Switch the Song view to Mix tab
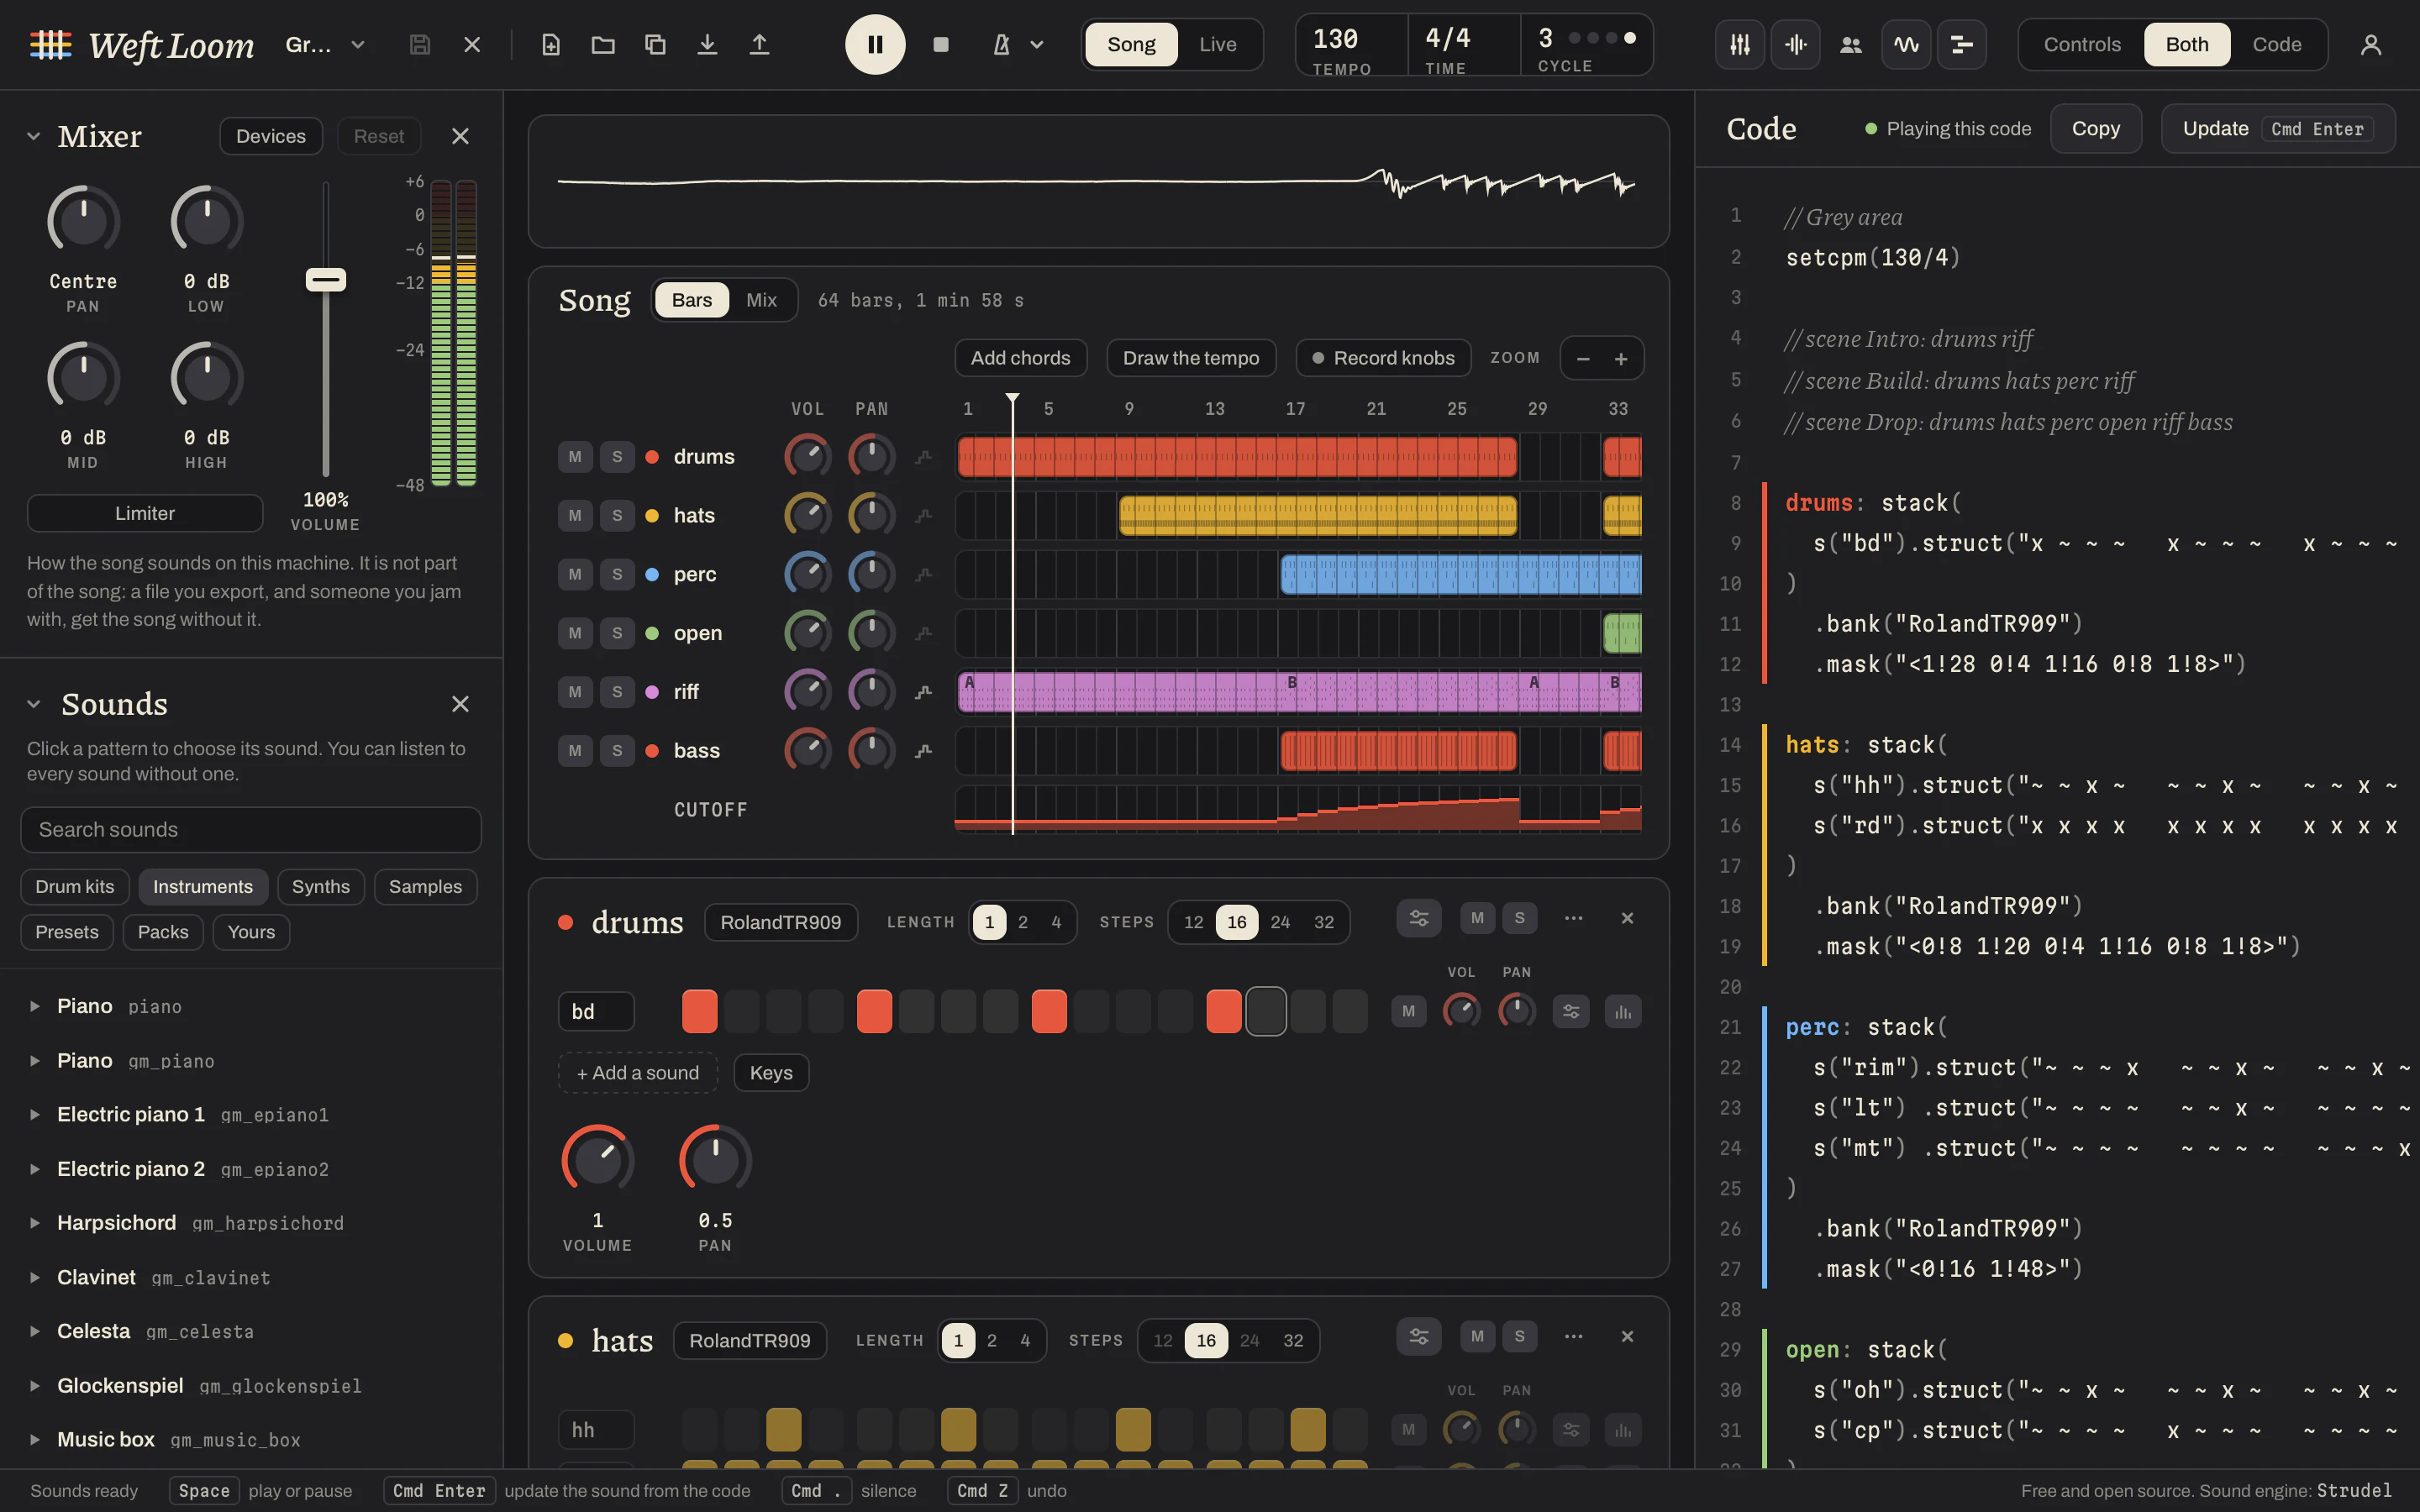 761,300
